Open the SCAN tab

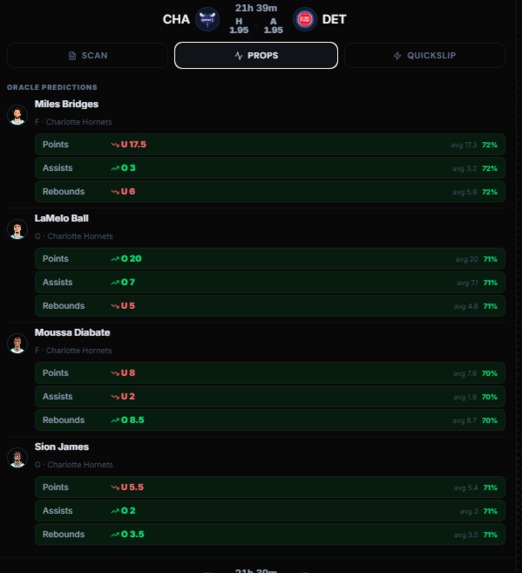click(87, 56)
